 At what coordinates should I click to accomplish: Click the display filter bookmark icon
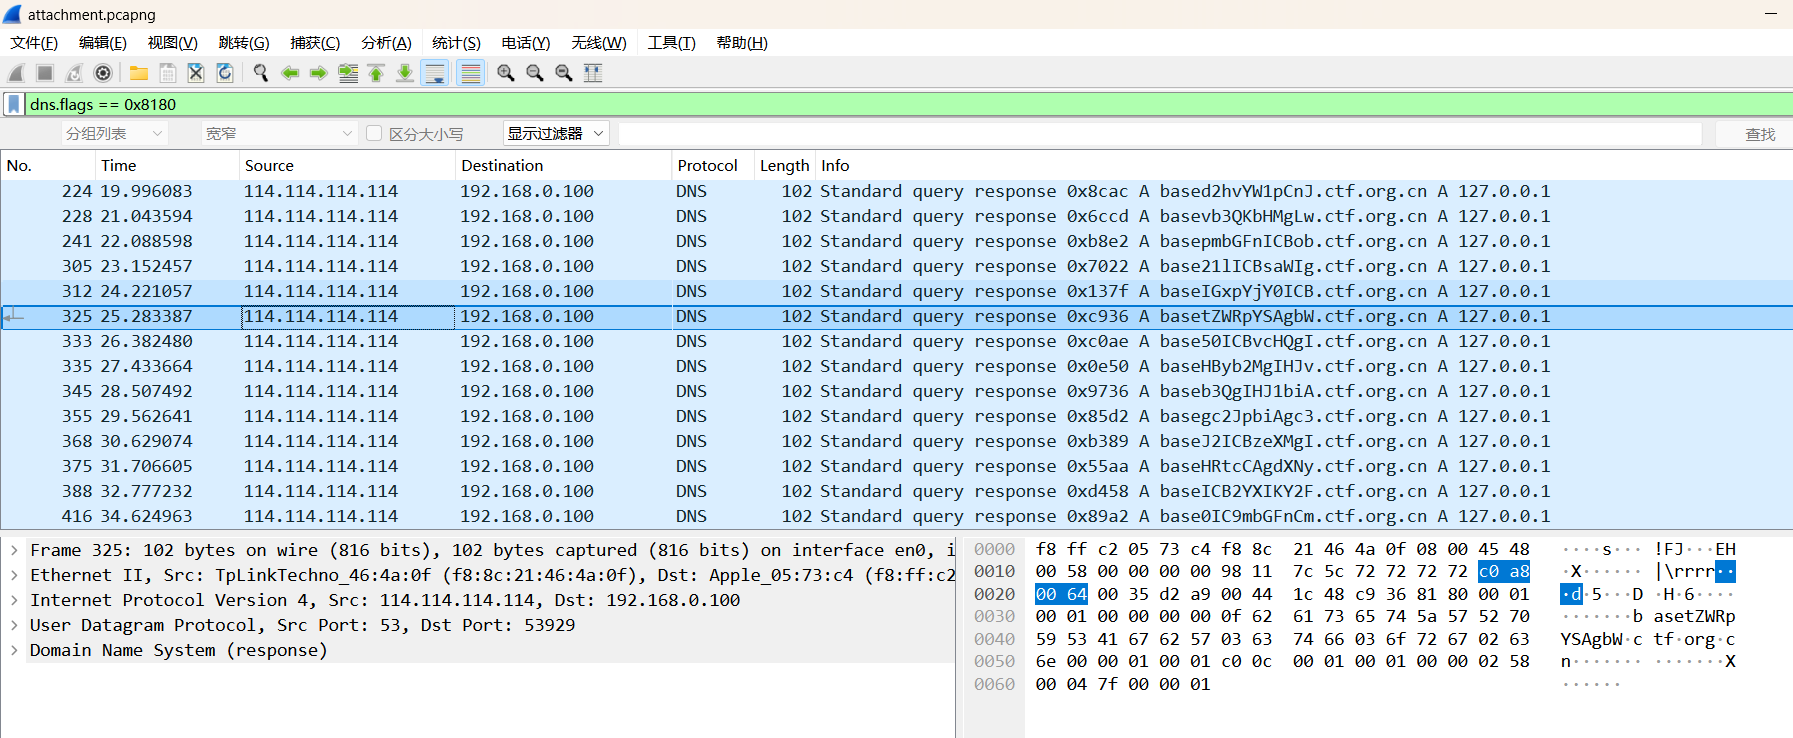pyautogui.click(x=14, y=104)
